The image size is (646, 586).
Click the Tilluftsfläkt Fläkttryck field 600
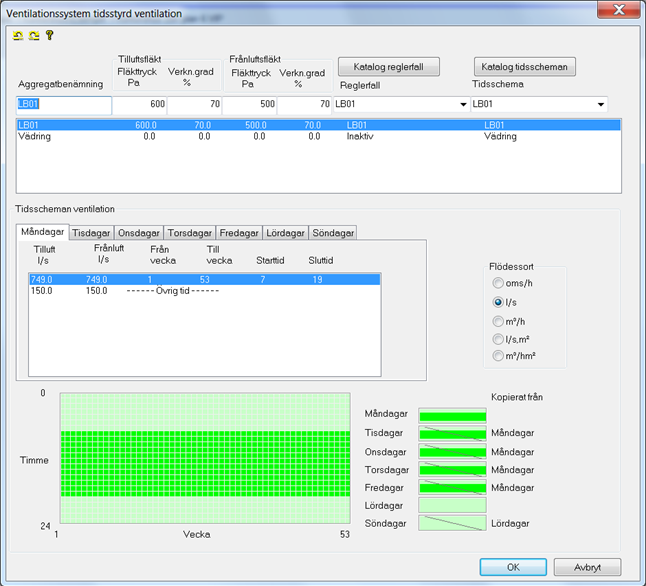[x=139, y=105]
